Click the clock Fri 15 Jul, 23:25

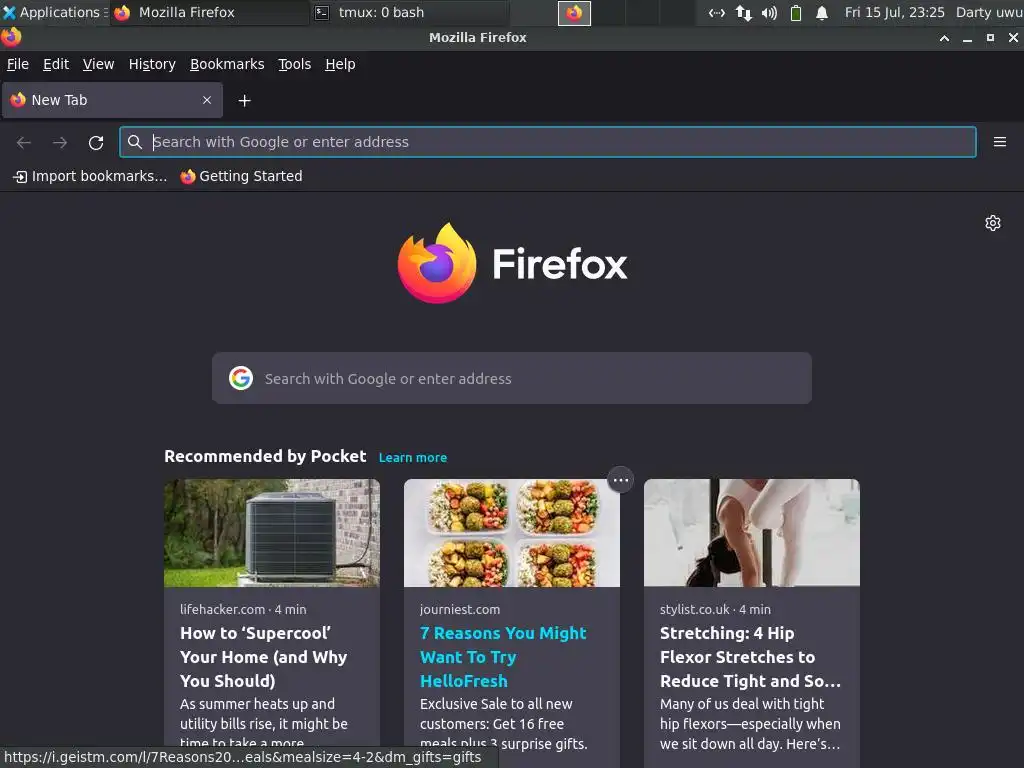click(895, 12)
